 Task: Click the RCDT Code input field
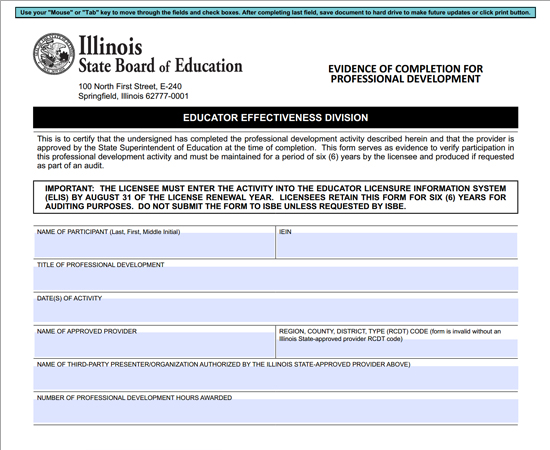[397, 348]
